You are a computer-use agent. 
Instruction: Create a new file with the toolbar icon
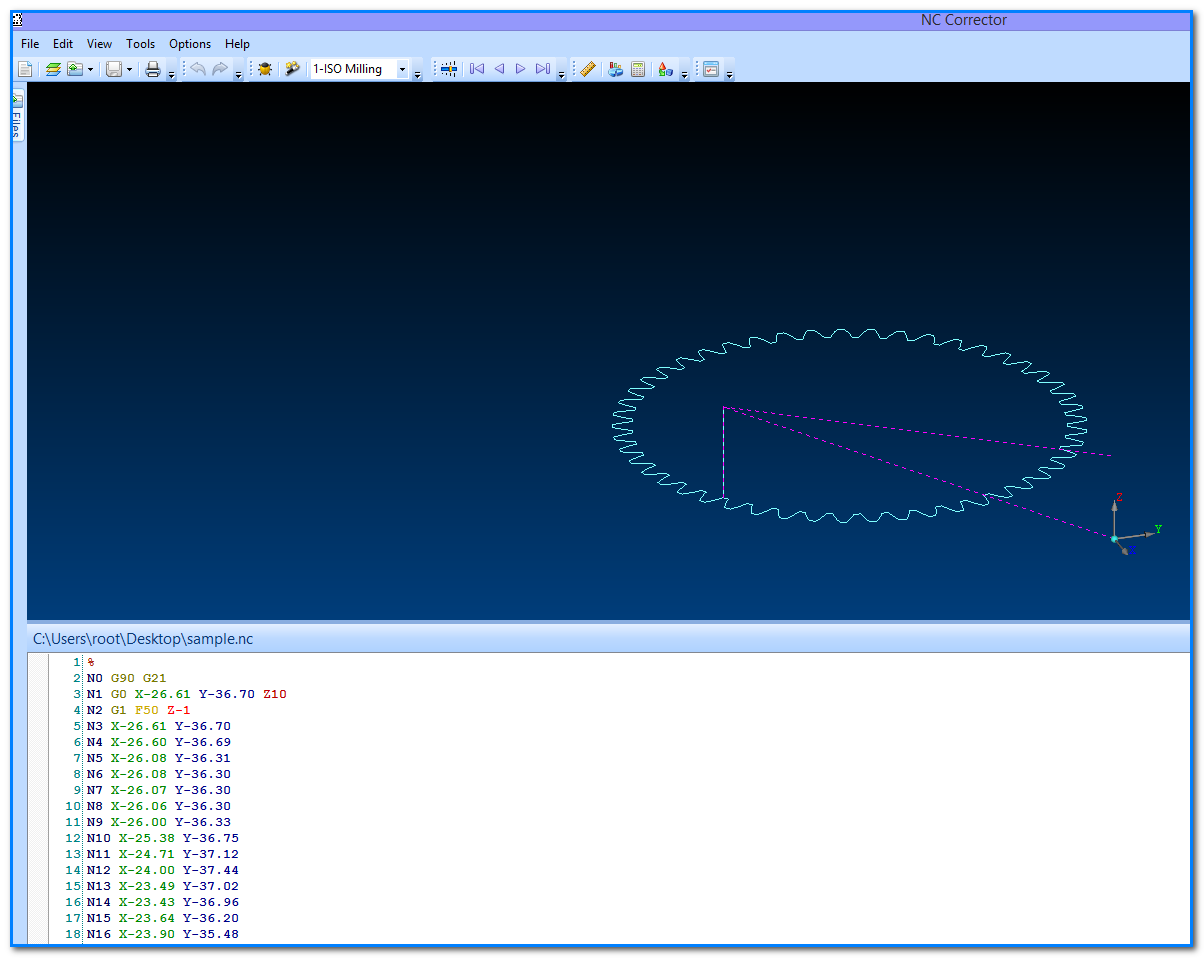point(25,69)
